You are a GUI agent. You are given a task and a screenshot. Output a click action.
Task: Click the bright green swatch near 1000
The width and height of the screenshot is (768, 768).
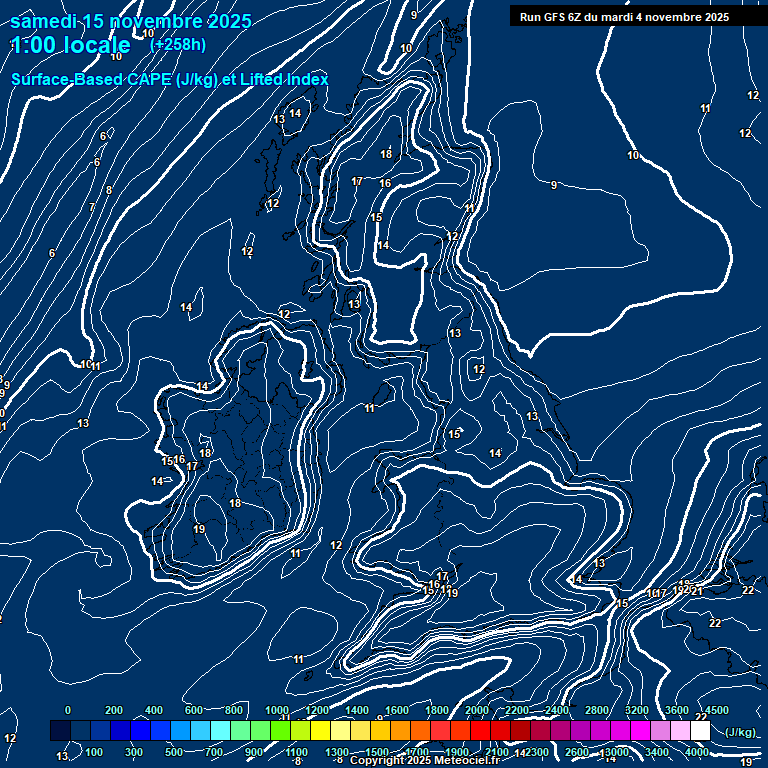point(280,731)
